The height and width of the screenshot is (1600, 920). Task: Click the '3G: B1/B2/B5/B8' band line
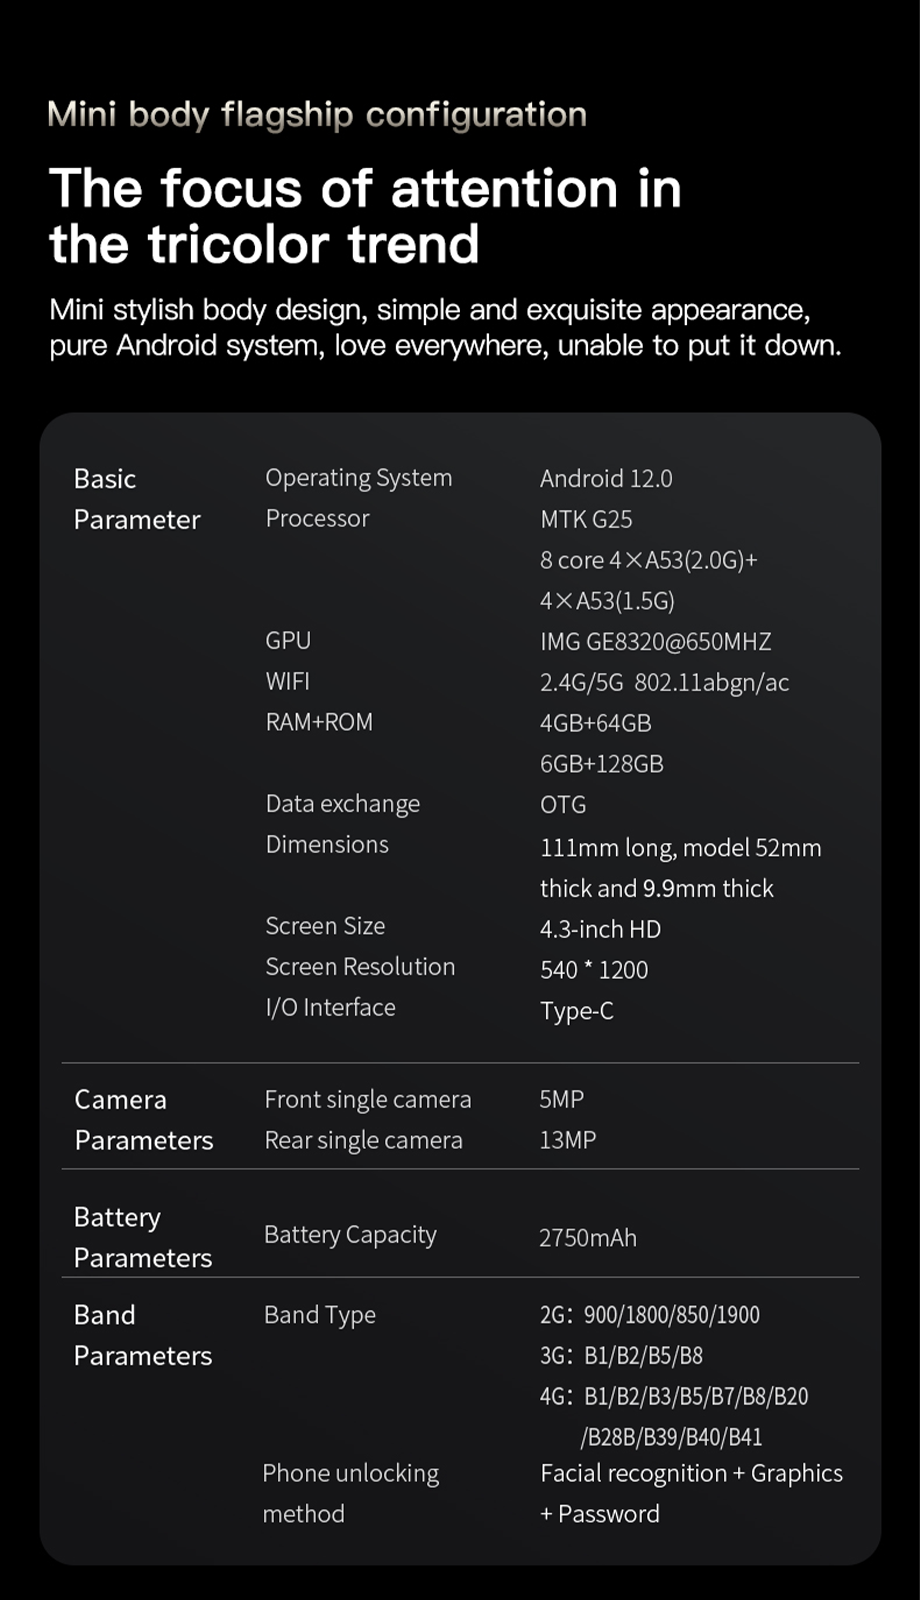pyautogui.click(x=621, y=1356)
